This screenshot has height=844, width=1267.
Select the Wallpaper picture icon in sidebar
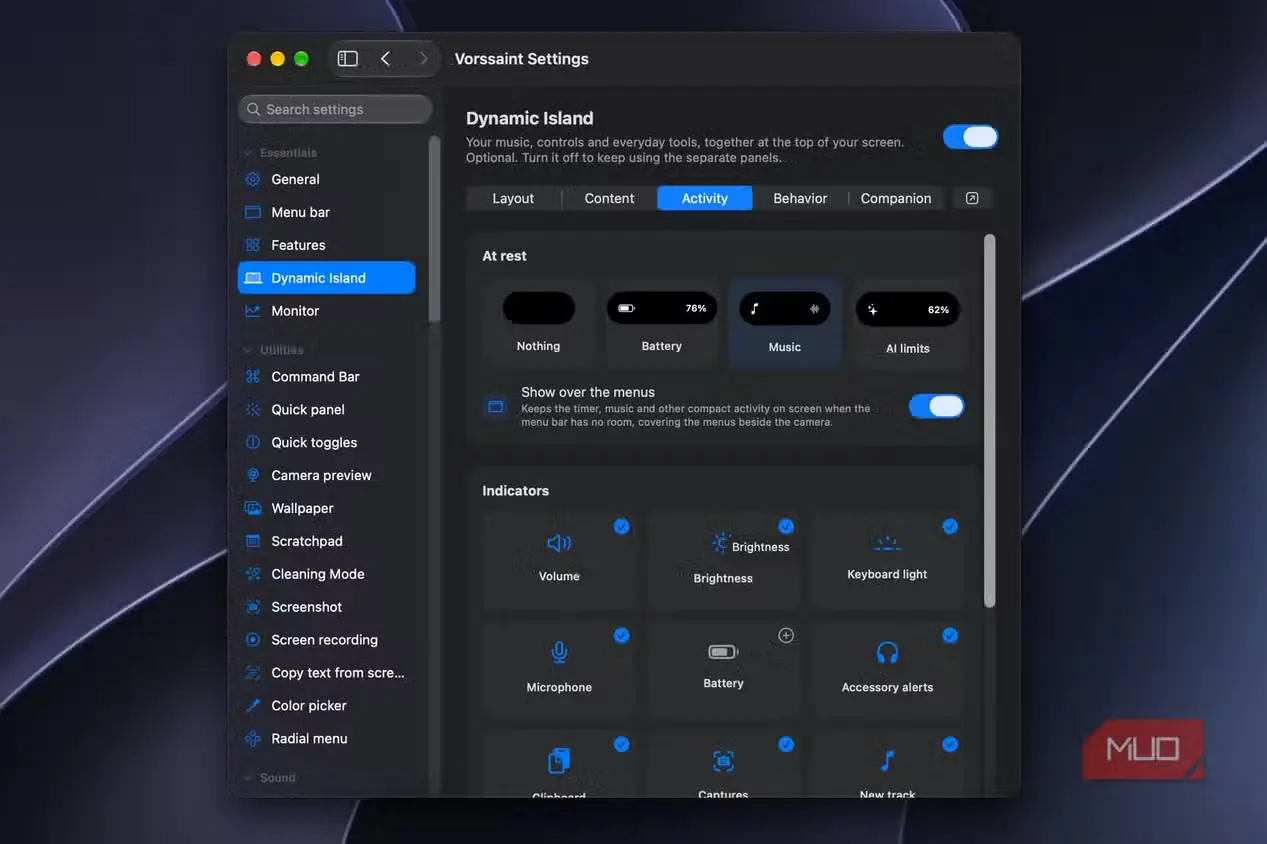[253, 509]
